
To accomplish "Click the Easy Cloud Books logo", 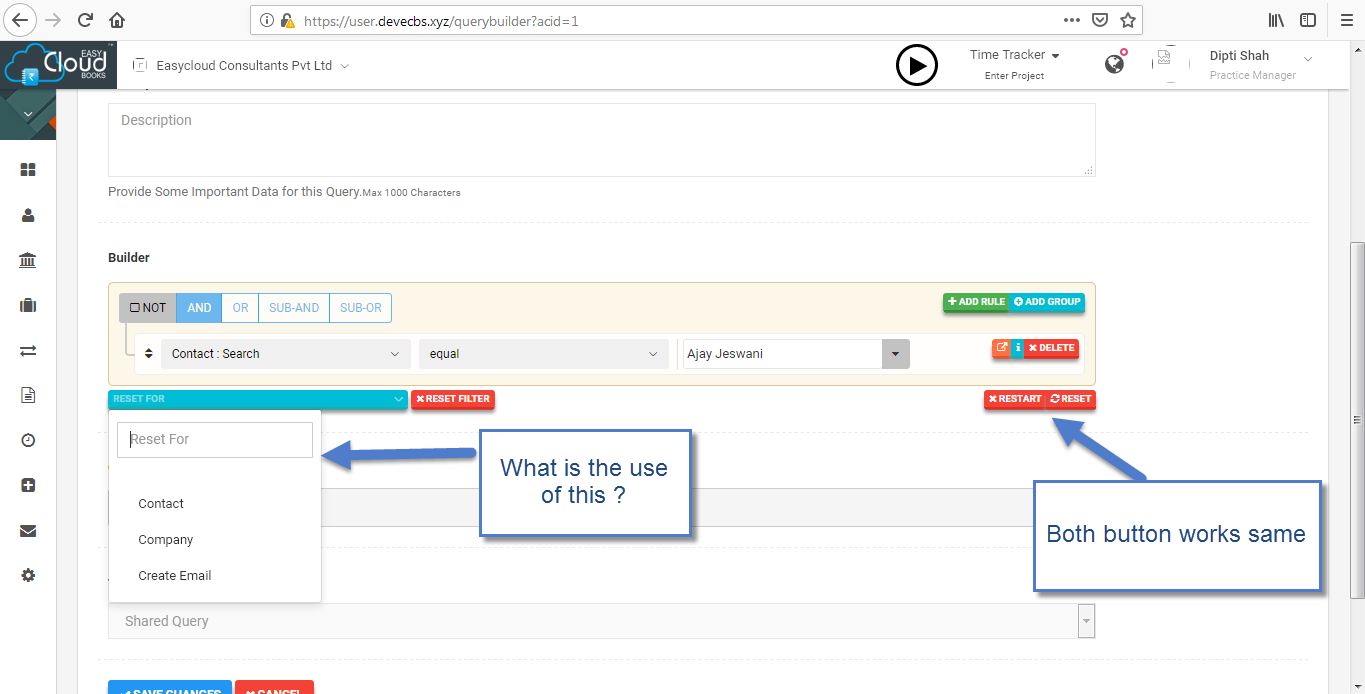I will (x=57, y=64).
